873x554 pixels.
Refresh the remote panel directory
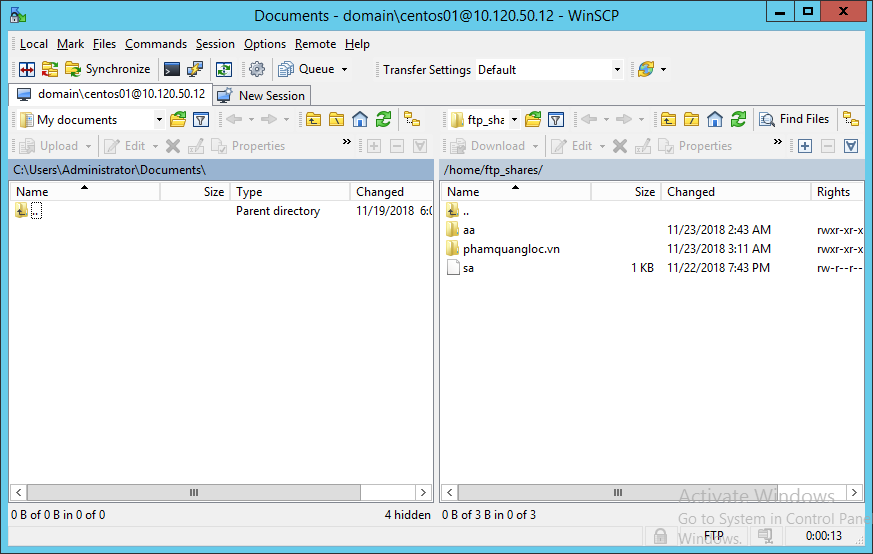coord(738,119)
